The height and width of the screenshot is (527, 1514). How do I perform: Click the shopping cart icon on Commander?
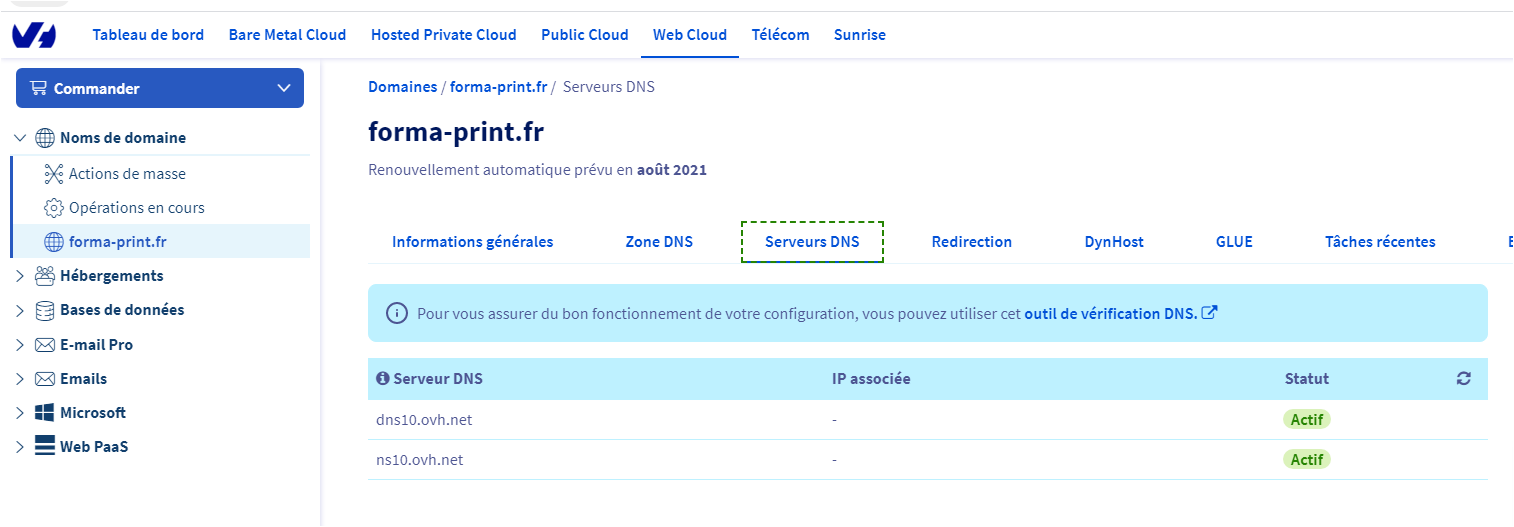[39, 88]
